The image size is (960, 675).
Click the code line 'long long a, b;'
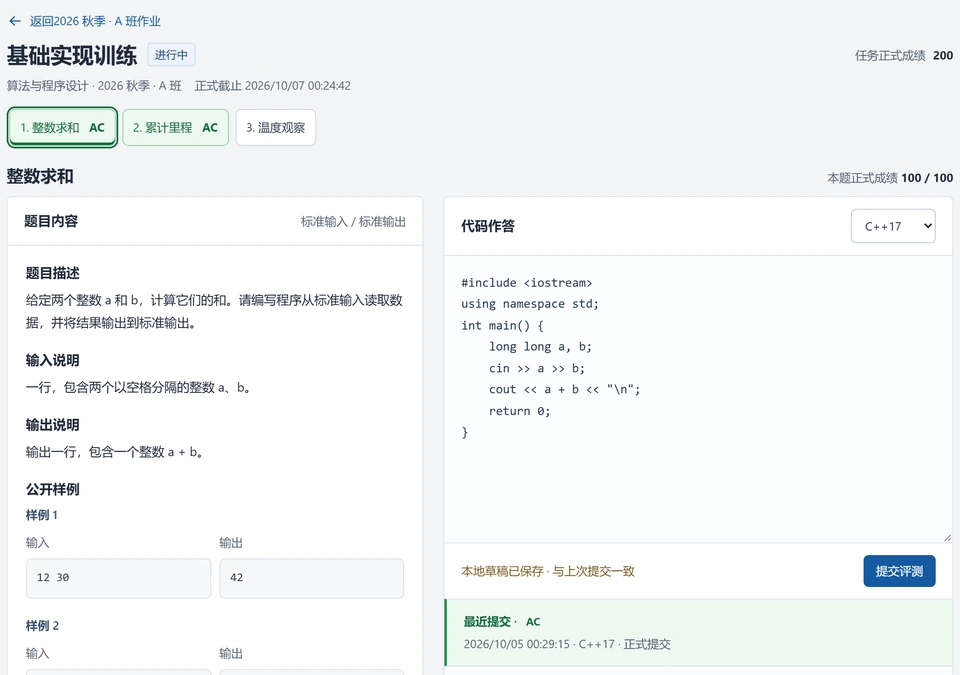coord(540,347)
